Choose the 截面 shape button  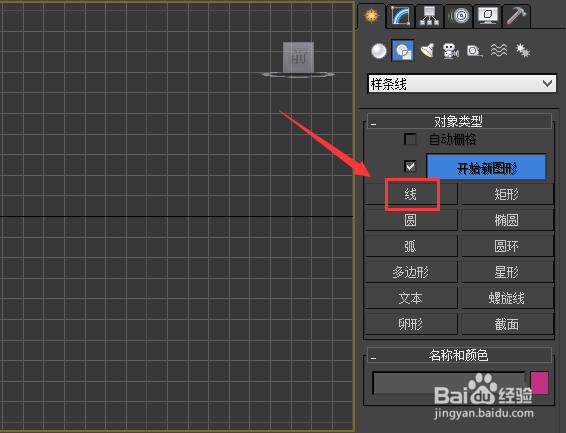pos(507,324)
